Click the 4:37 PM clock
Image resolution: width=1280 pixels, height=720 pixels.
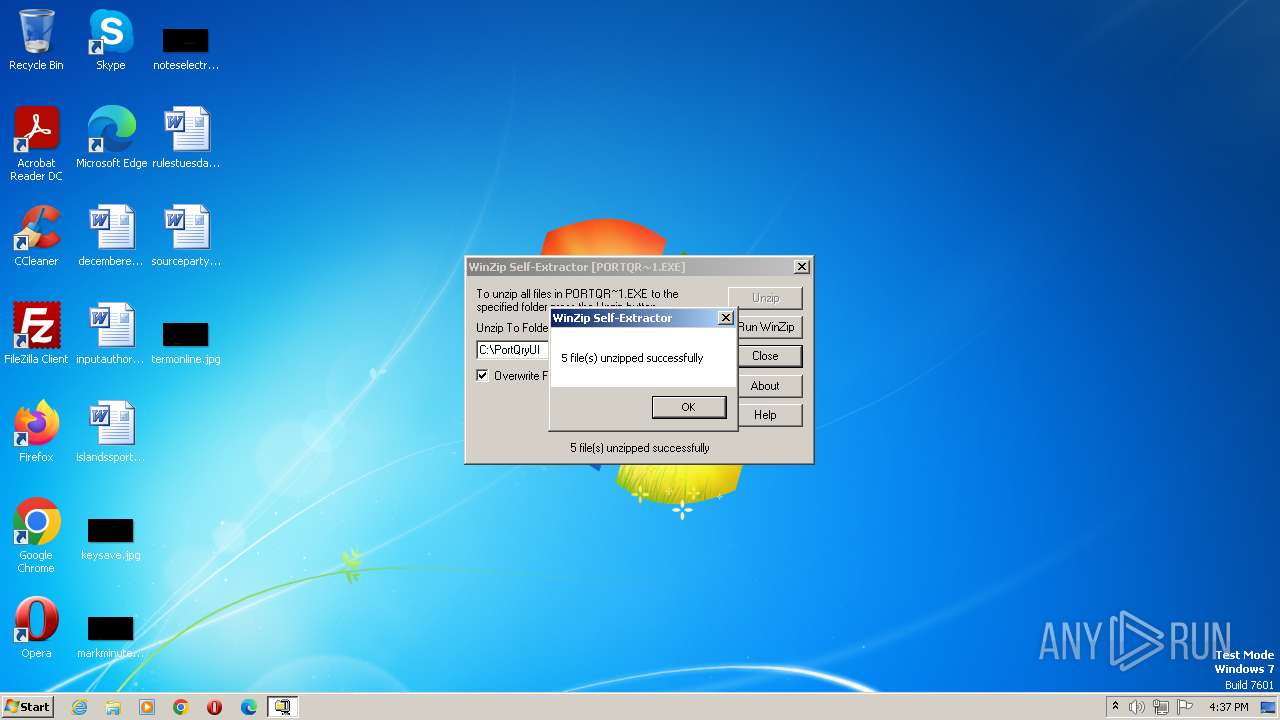[1229, 707]
